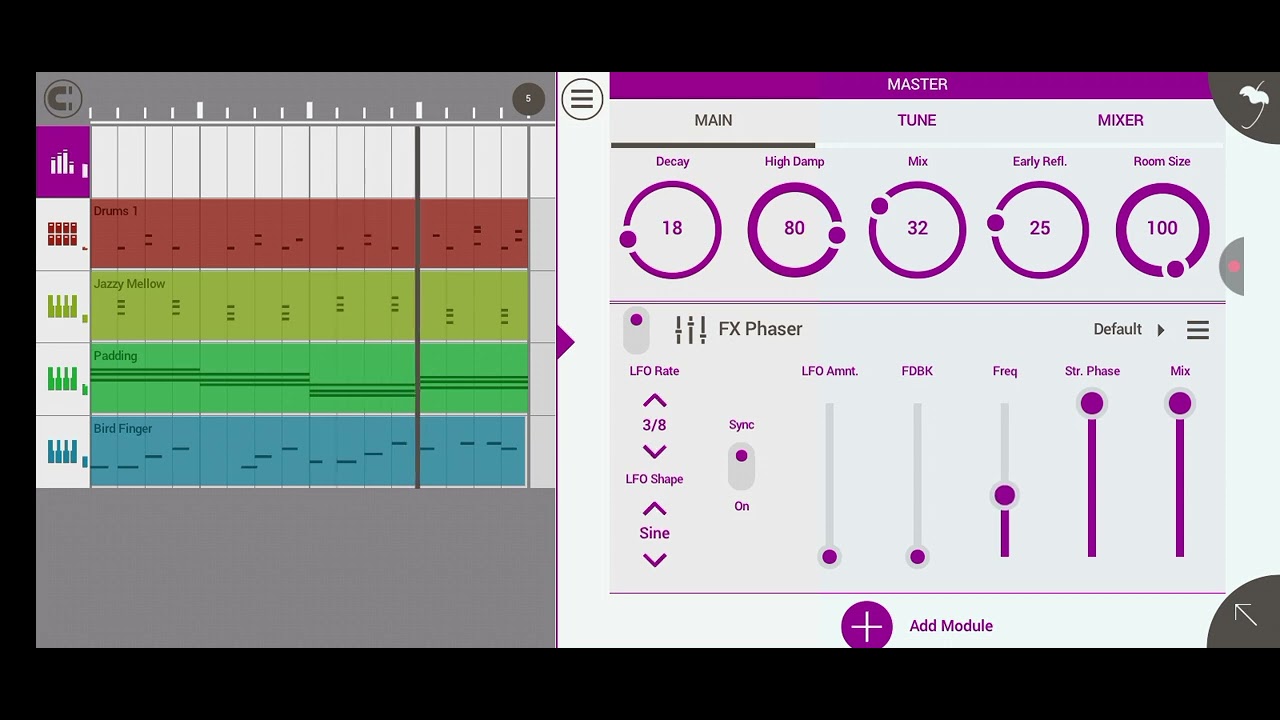1280x720 pixels.
Task: Select the Drums 1 red clip
Action: coord(309,234)
